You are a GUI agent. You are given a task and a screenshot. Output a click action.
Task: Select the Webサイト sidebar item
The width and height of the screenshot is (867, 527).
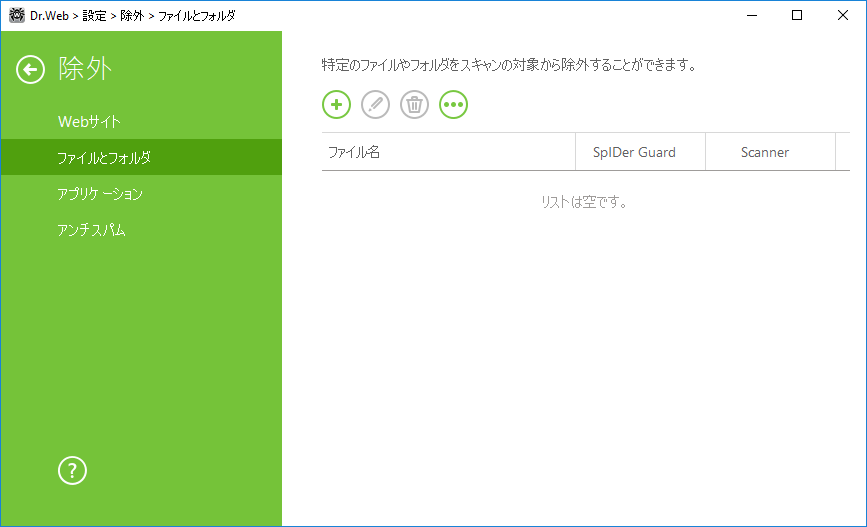(x=141, y=122)
